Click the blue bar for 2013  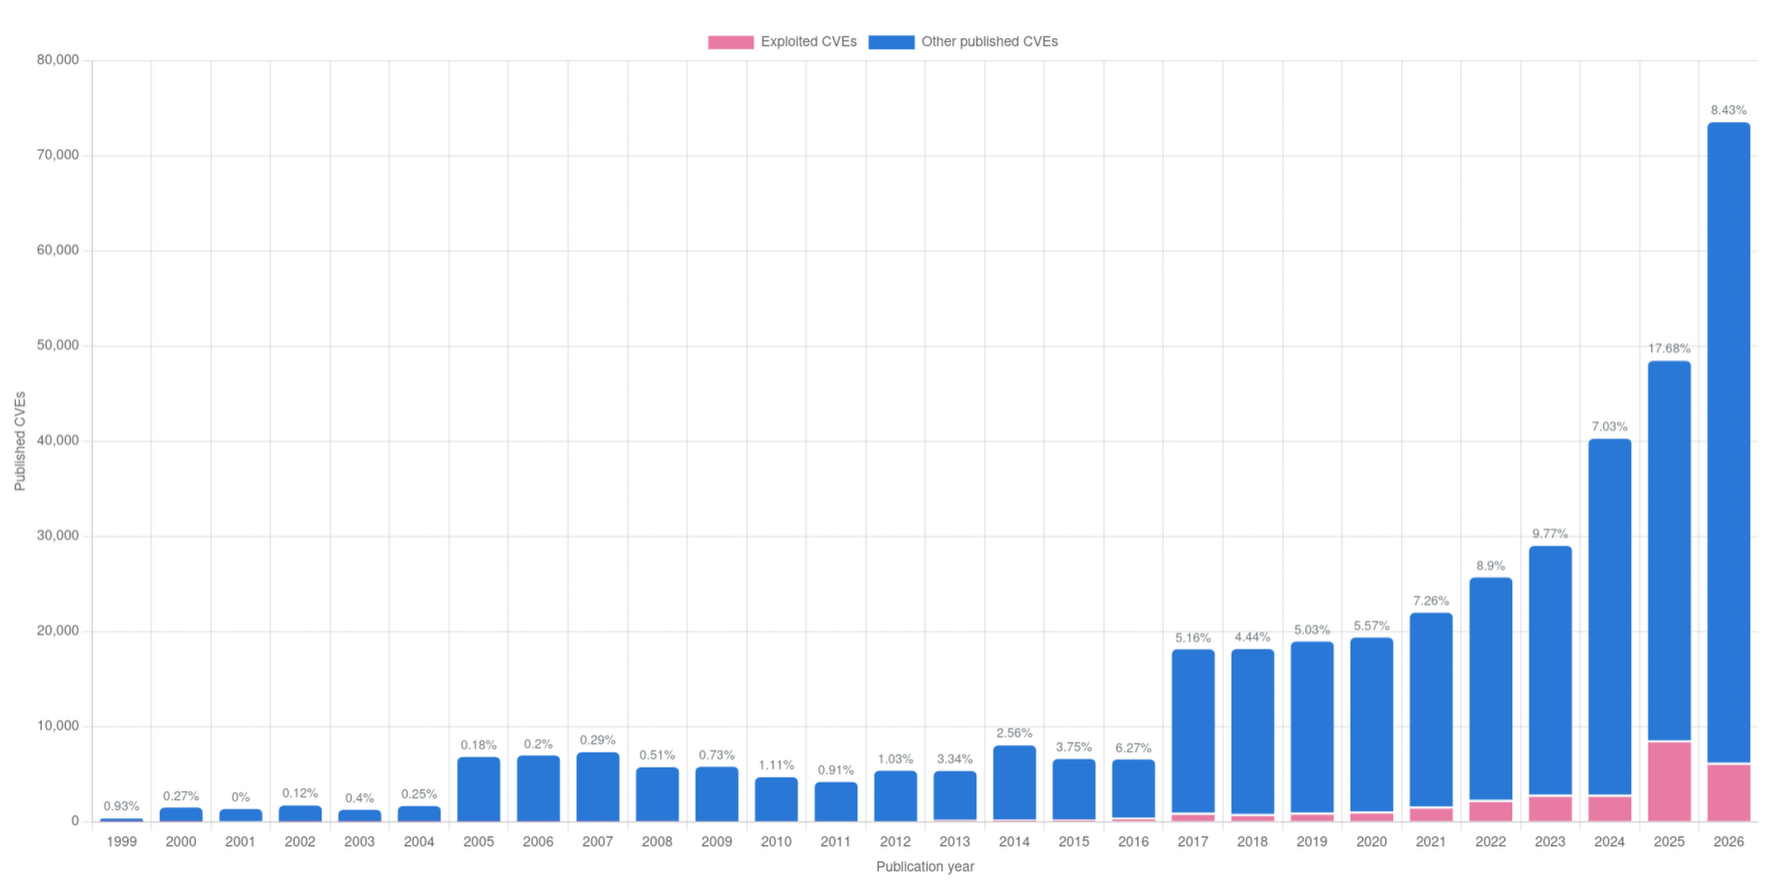click(955, 796)
